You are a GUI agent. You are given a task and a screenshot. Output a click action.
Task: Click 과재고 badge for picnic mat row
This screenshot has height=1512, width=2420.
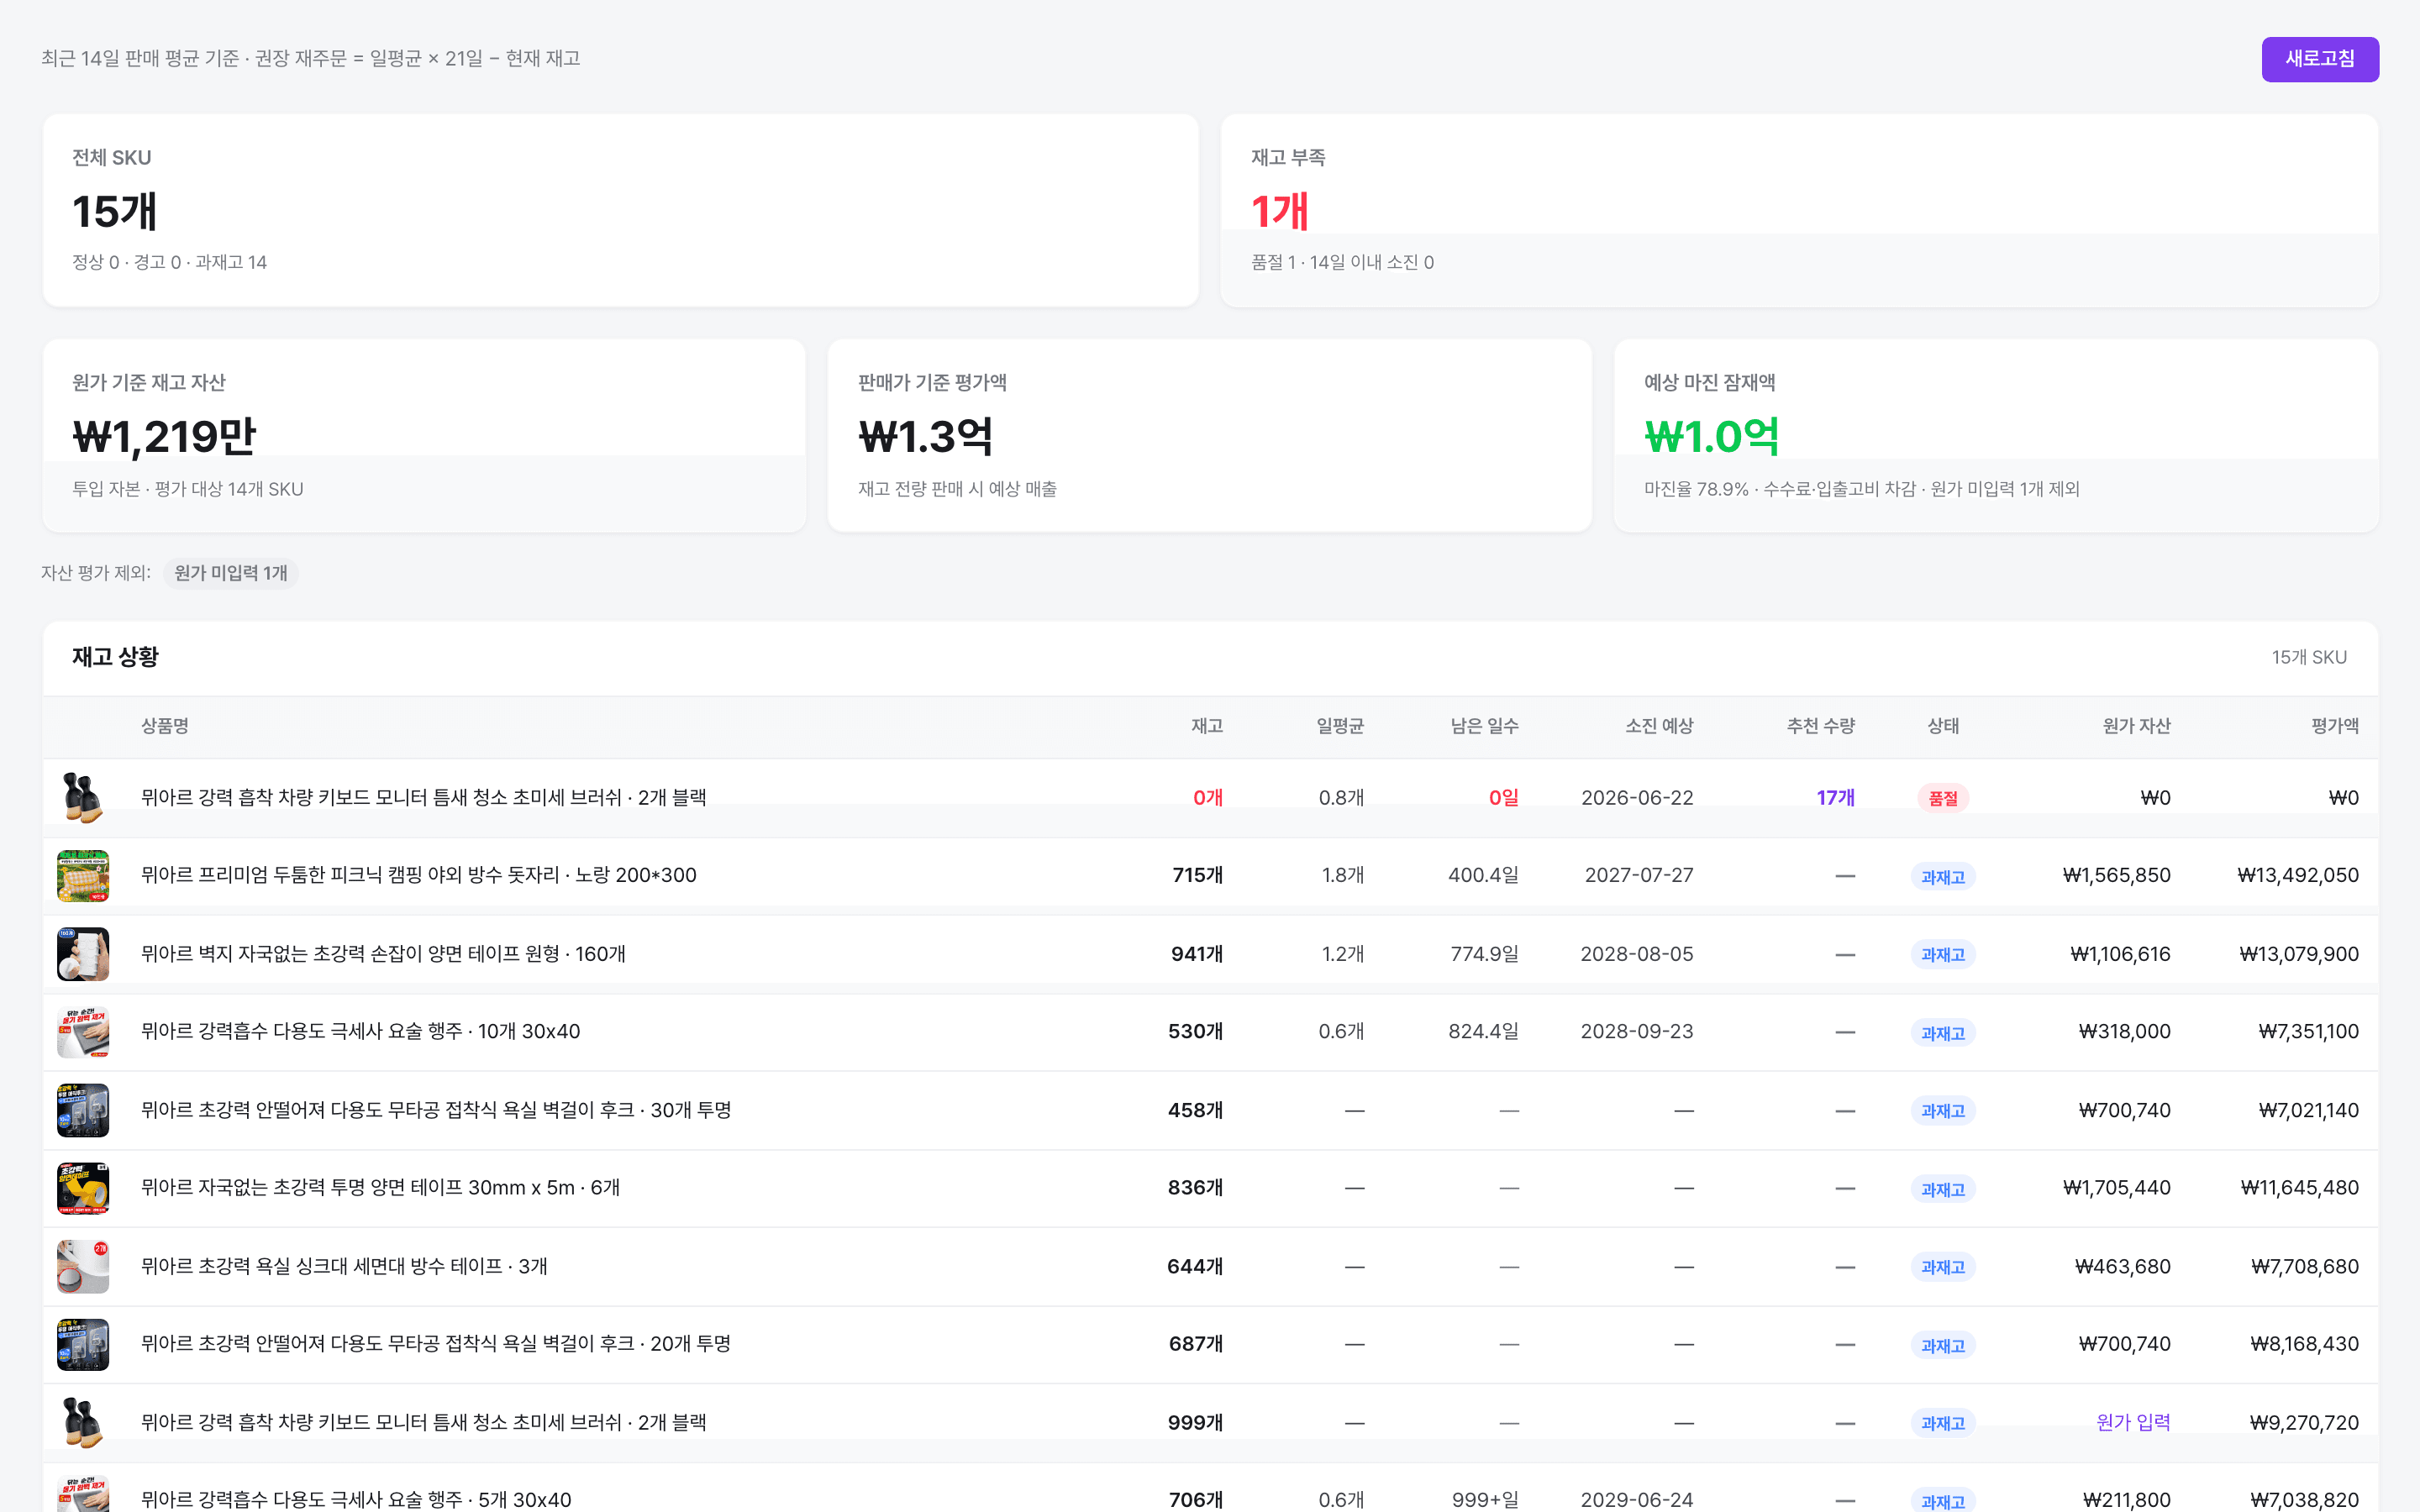click(x=1943, y=877)
